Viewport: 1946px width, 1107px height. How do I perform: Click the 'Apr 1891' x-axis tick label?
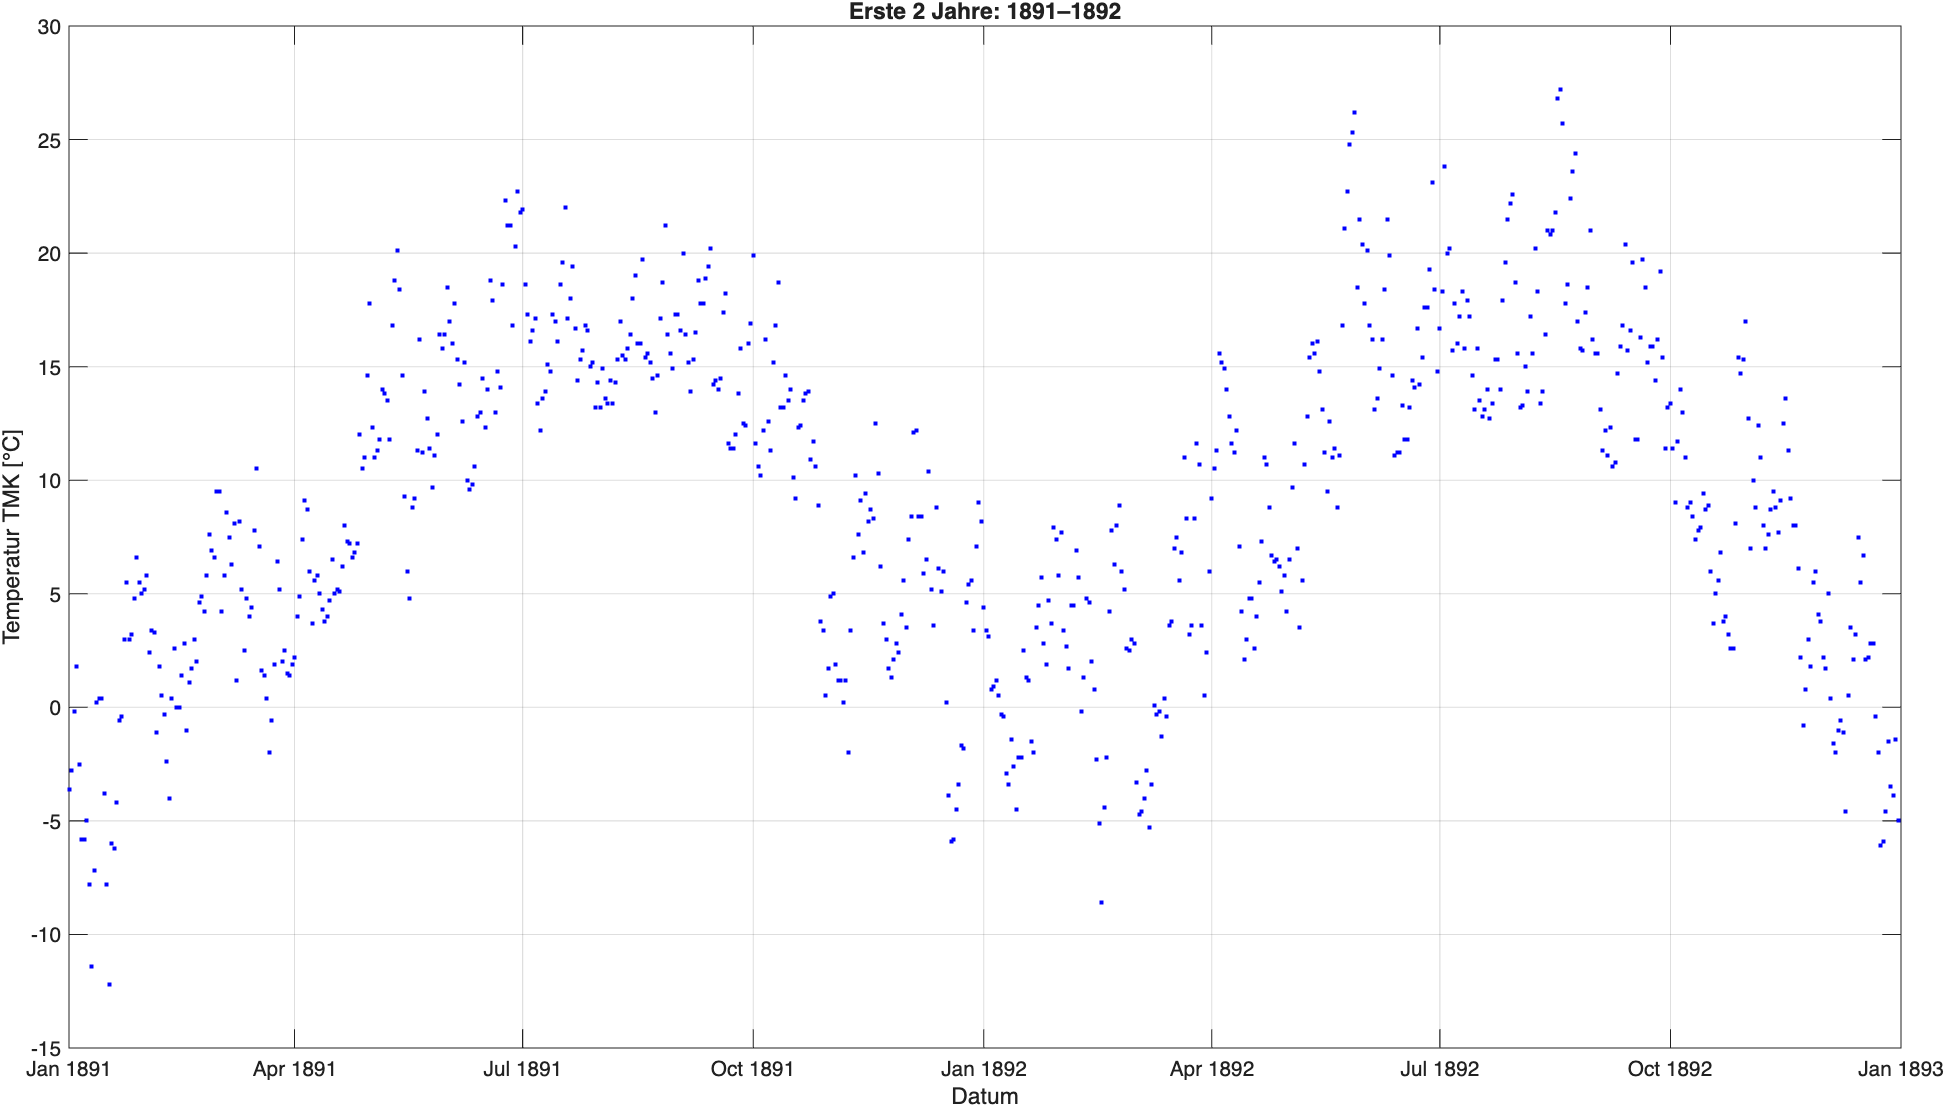pos(294,1069)
